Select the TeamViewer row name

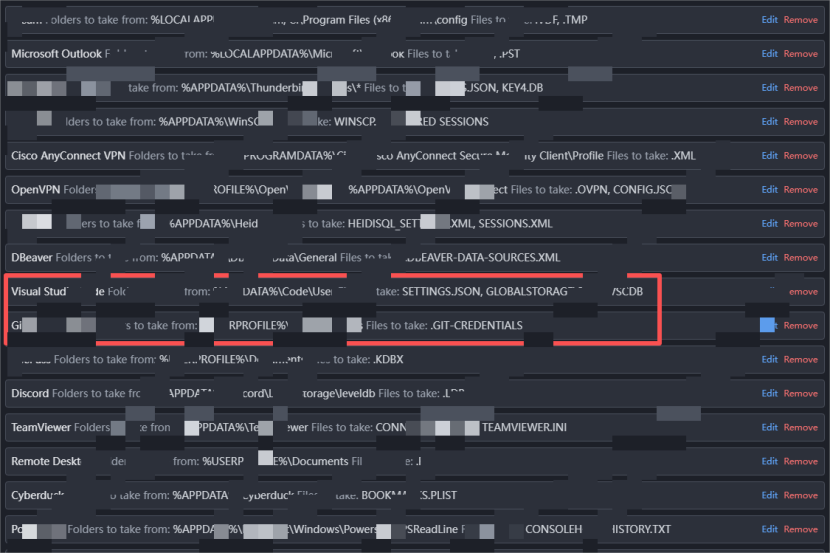pos(39,427)
